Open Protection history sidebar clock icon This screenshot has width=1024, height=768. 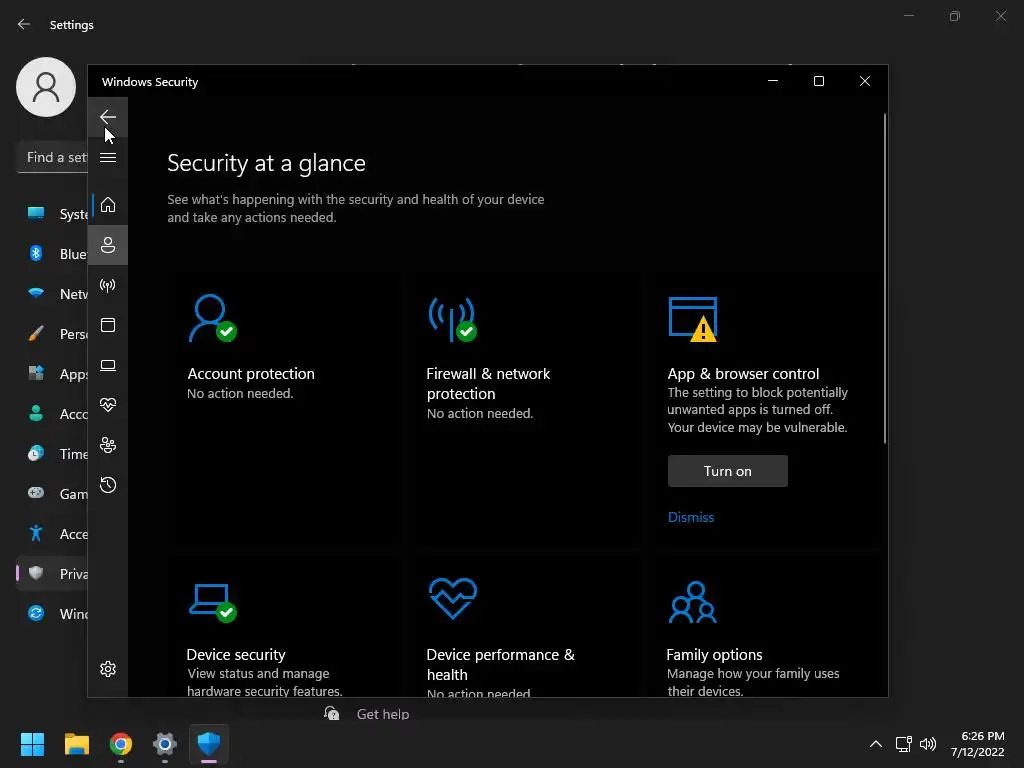(108, 485)
